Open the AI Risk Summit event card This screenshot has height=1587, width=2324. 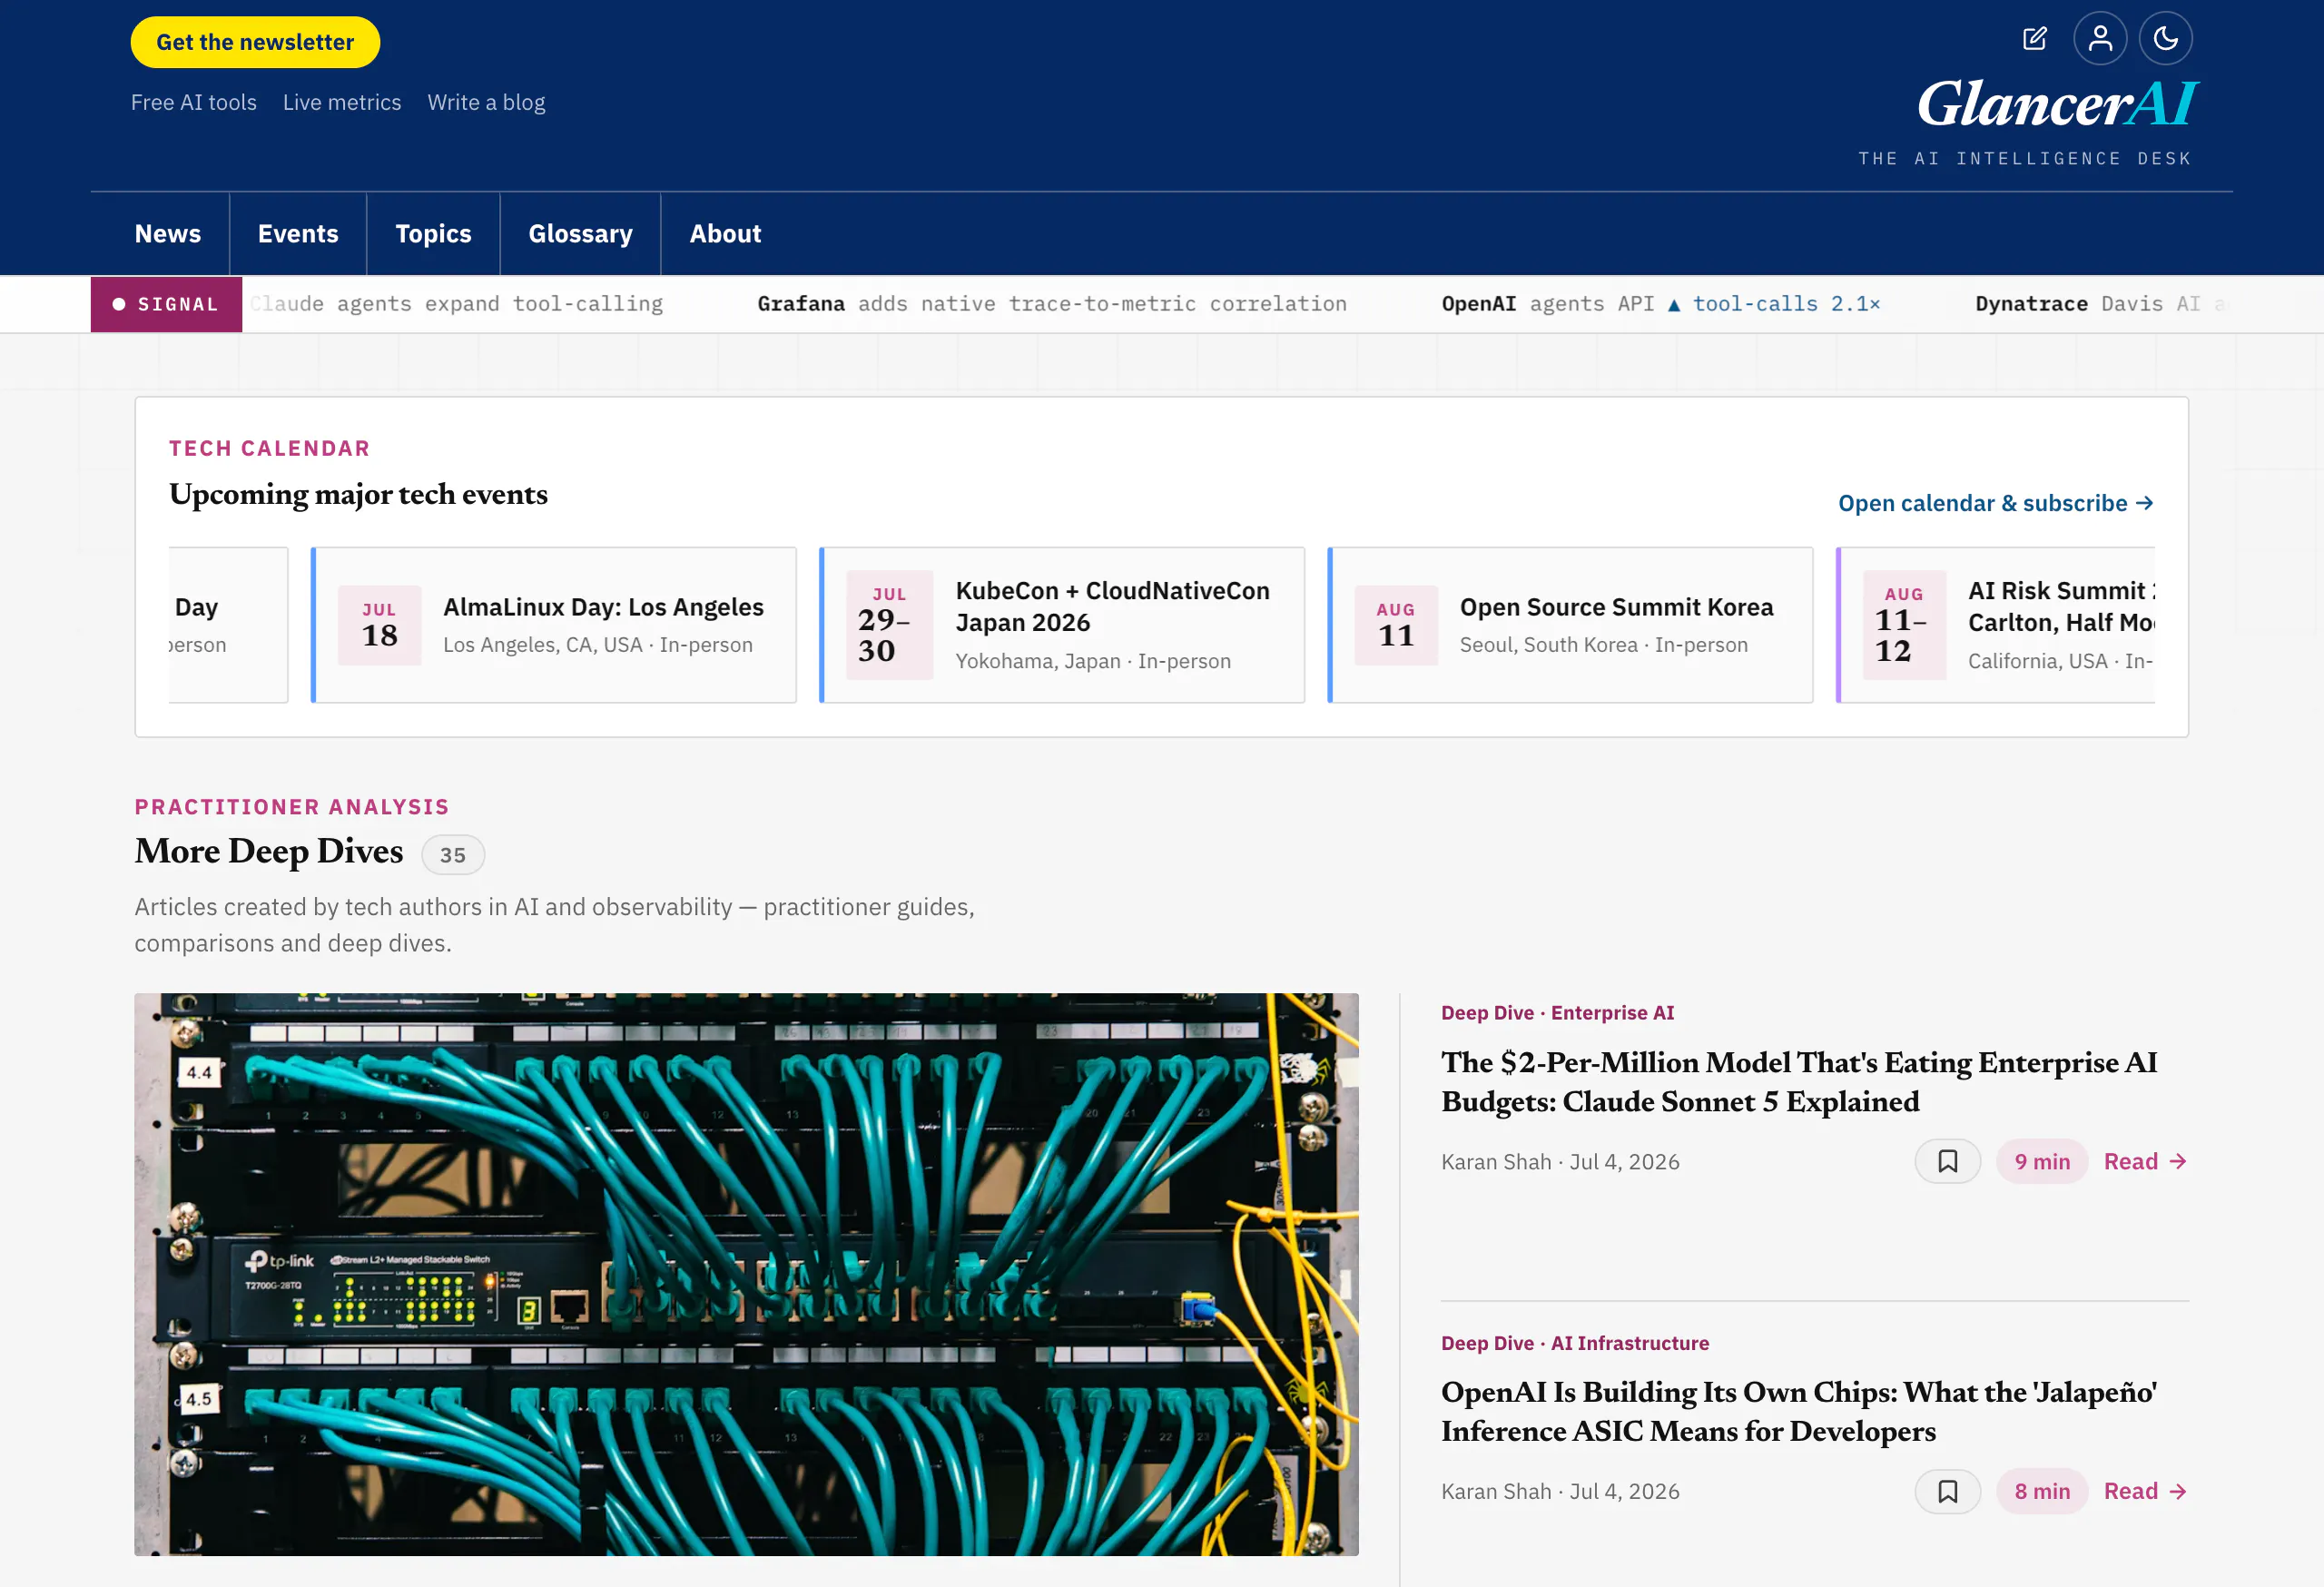1996,625
